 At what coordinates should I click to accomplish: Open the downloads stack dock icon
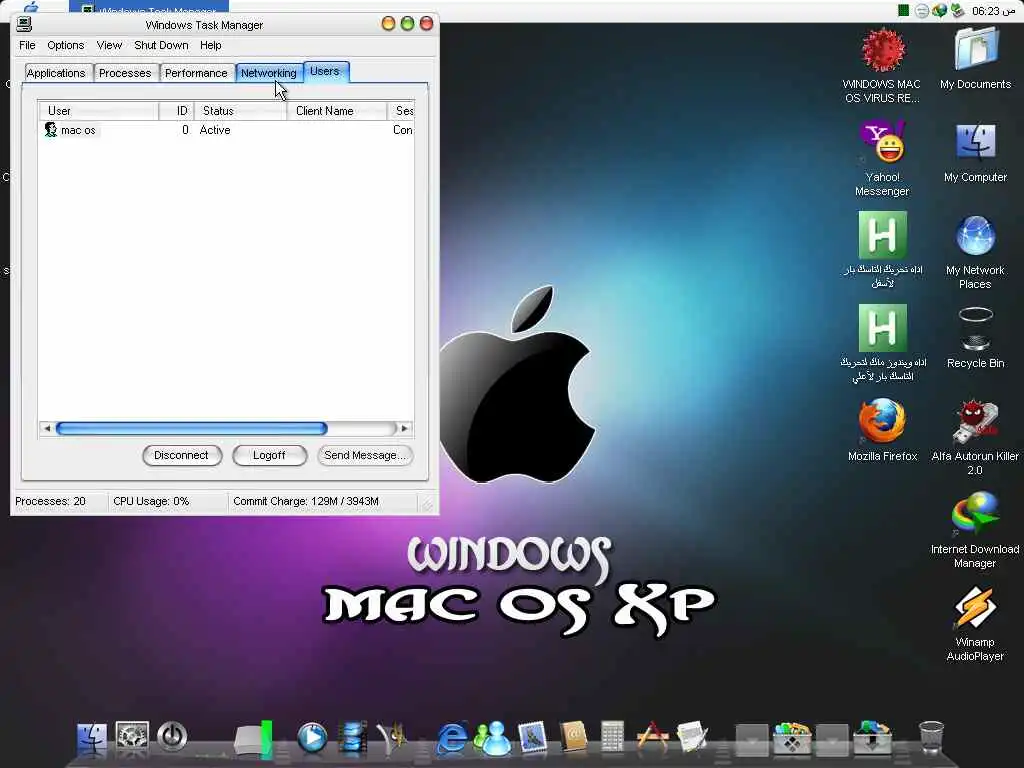(x=872, y=738)
